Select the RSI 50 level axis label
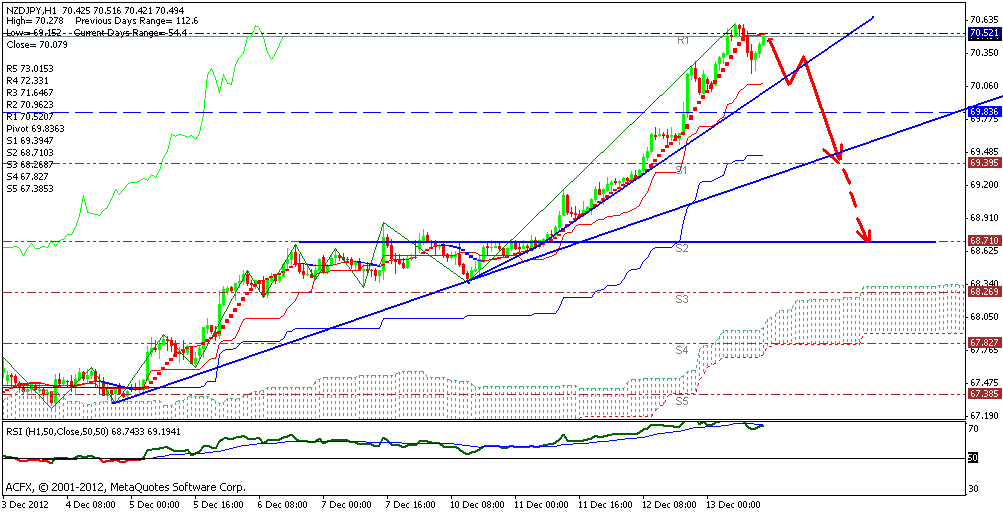1003x512 pixels. [974, 458]
